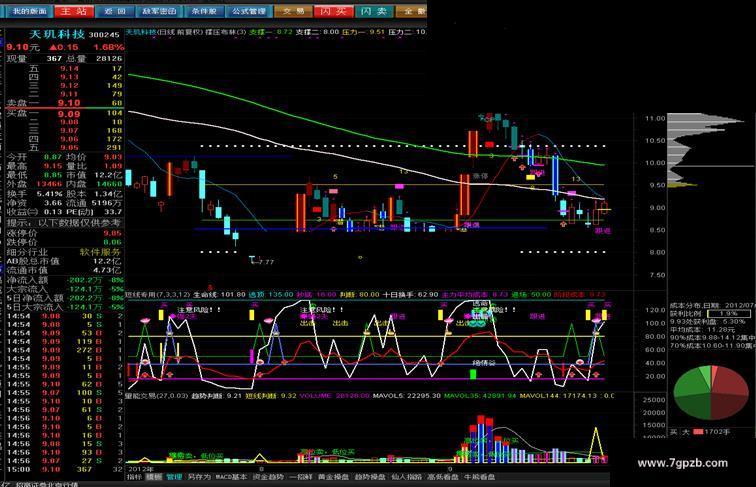Click 另存为 in the bottom tab bar
Screen dimensions: 756x487
click(x=199, y=477)
